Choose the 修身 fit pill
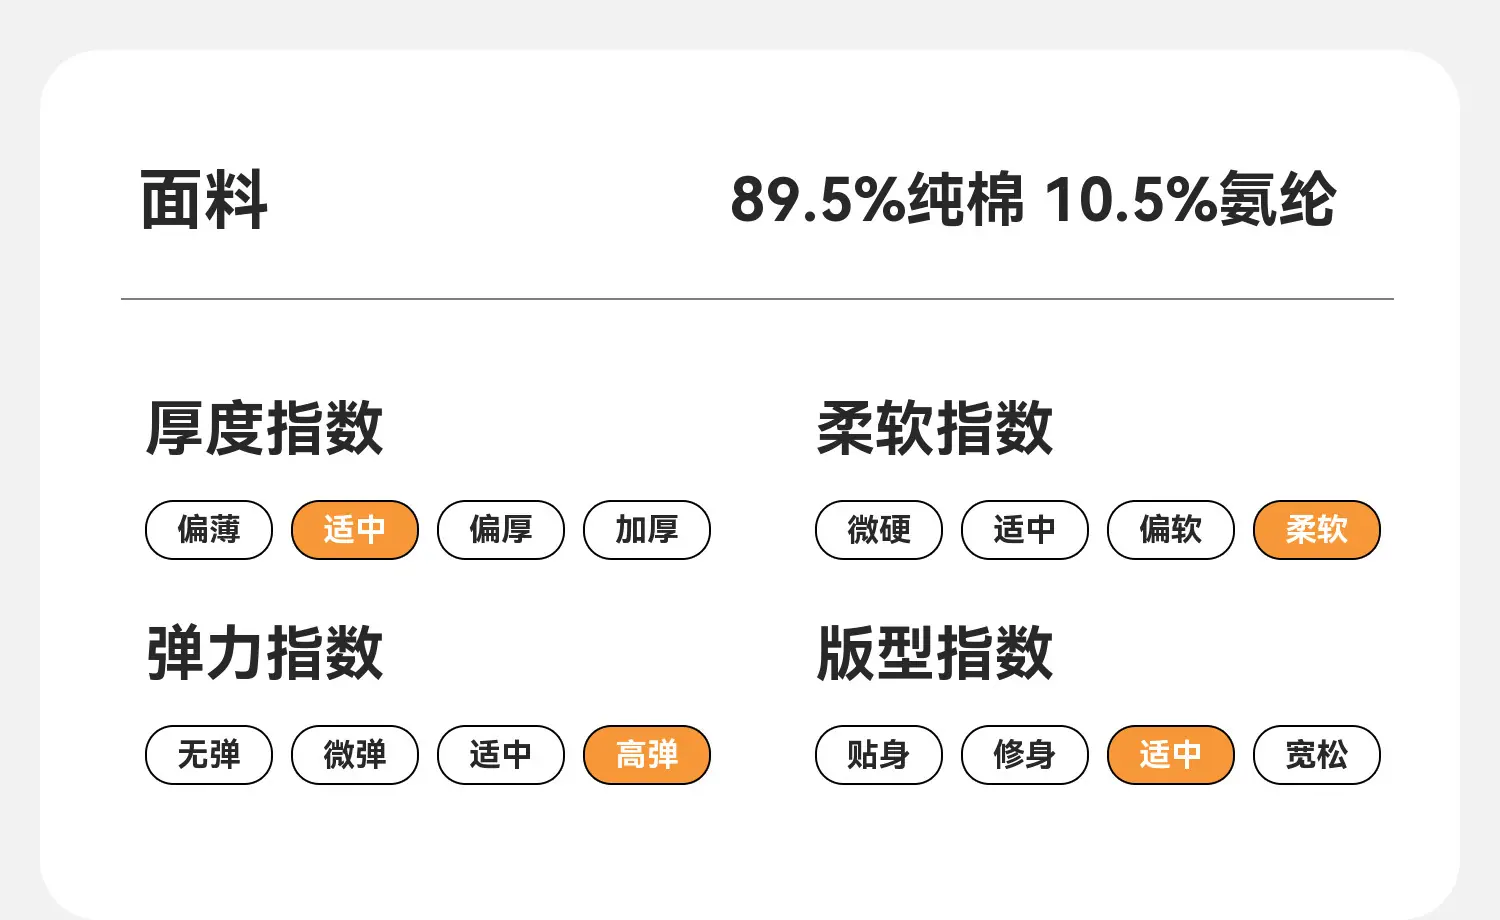The image size is (1500, 920). pos(1025,755)
